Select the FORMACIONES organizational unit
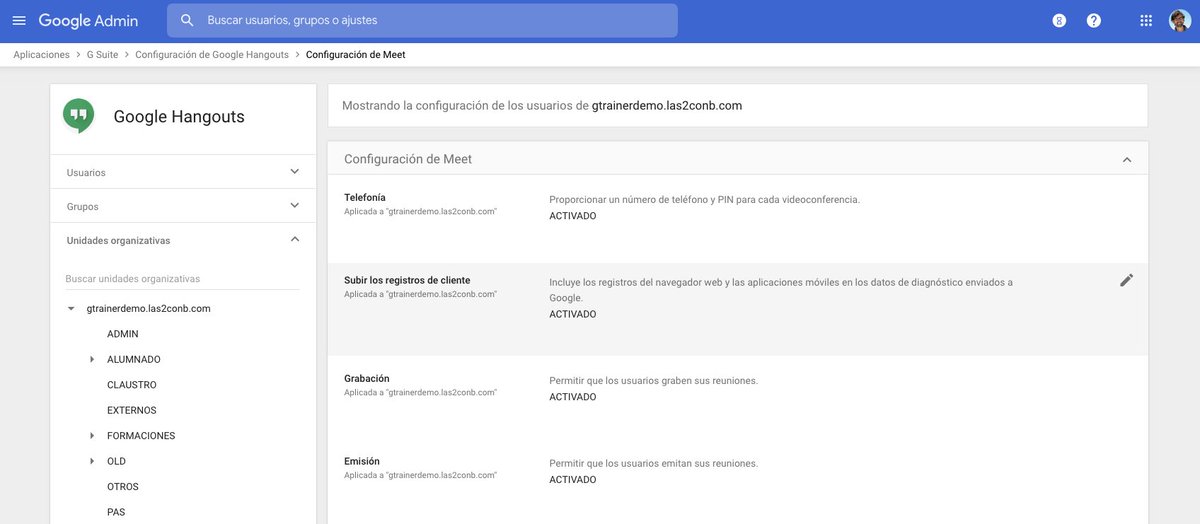Screen dimensions: 1200x524 tap(141, 436)
